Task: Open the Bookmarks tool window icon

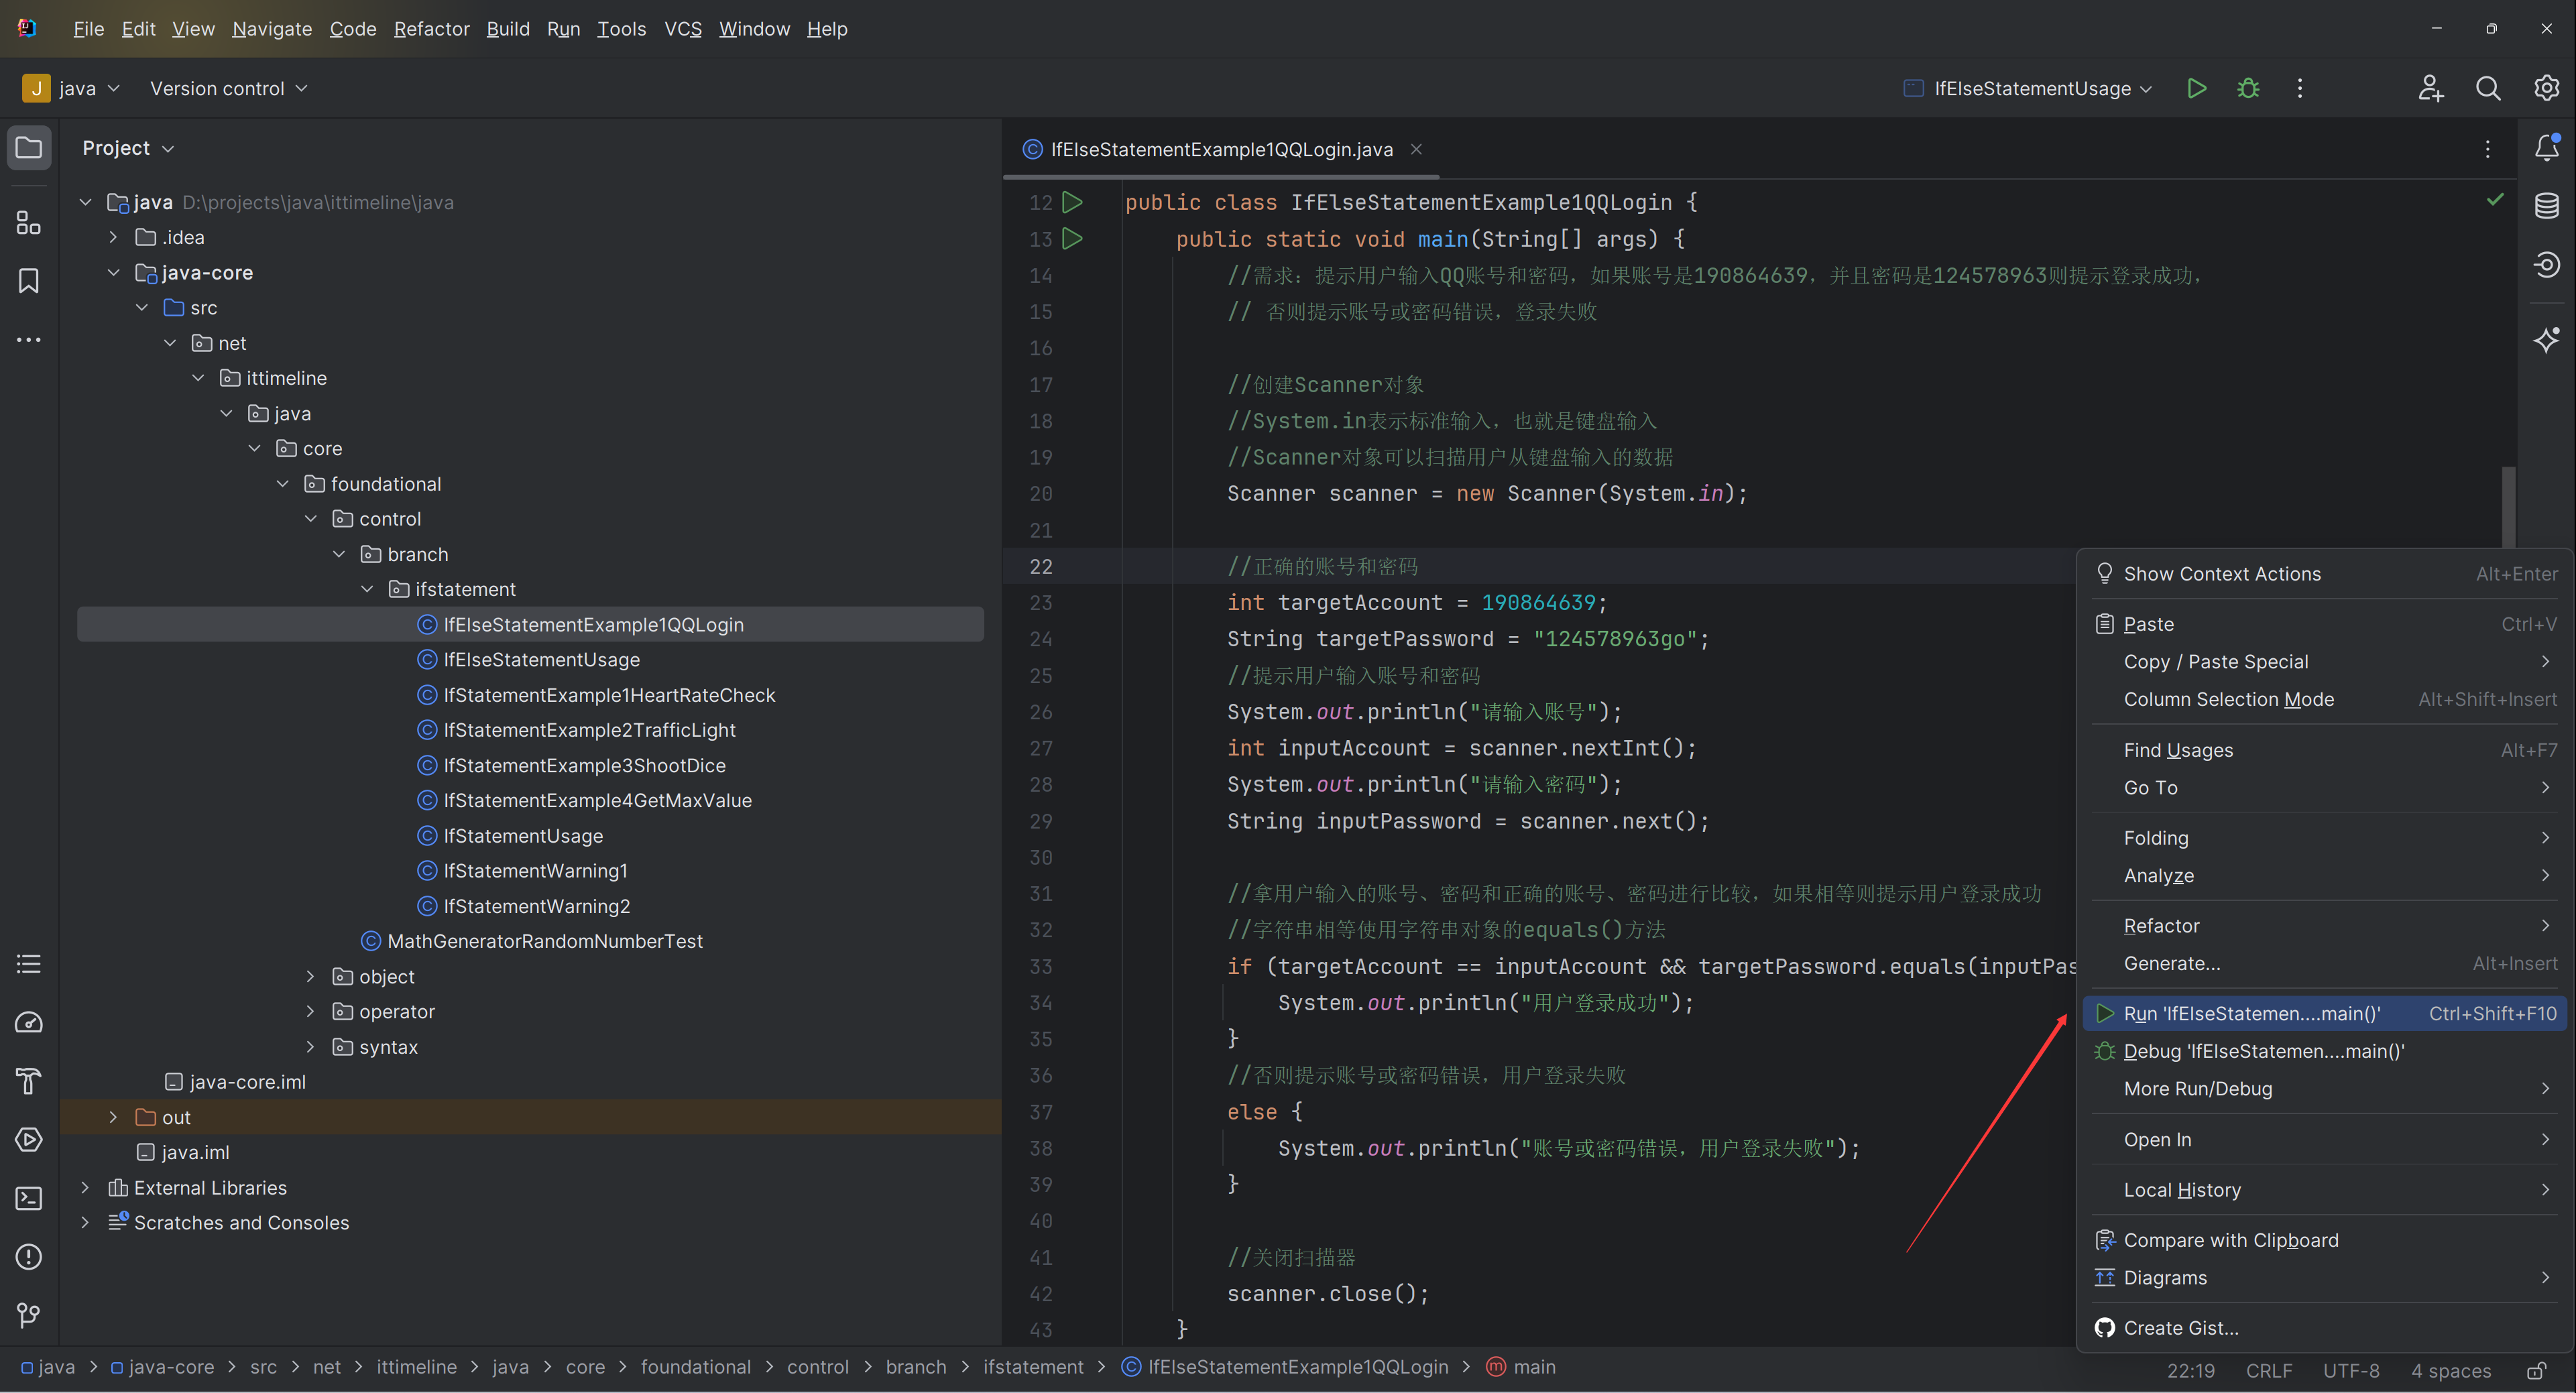Action: tap(29, 281)
